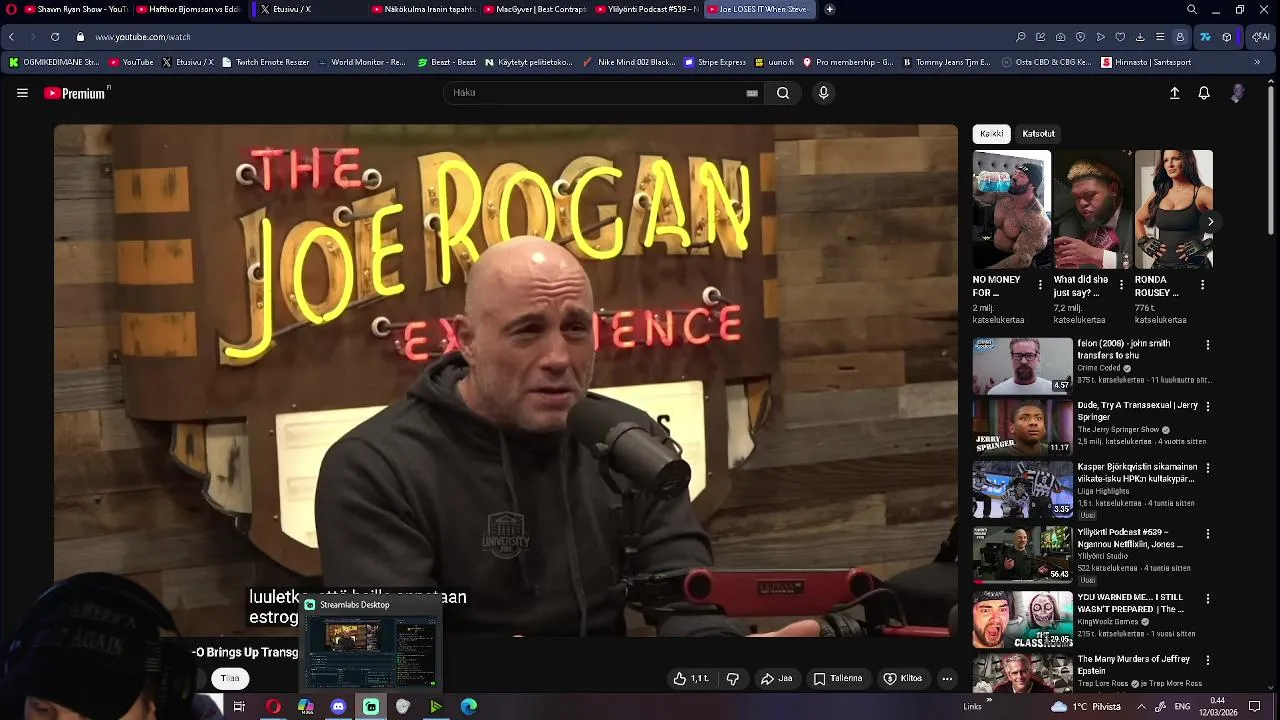Click the Kiitos thanks button
The image size is (1280, 720).
tap(903, 679)
